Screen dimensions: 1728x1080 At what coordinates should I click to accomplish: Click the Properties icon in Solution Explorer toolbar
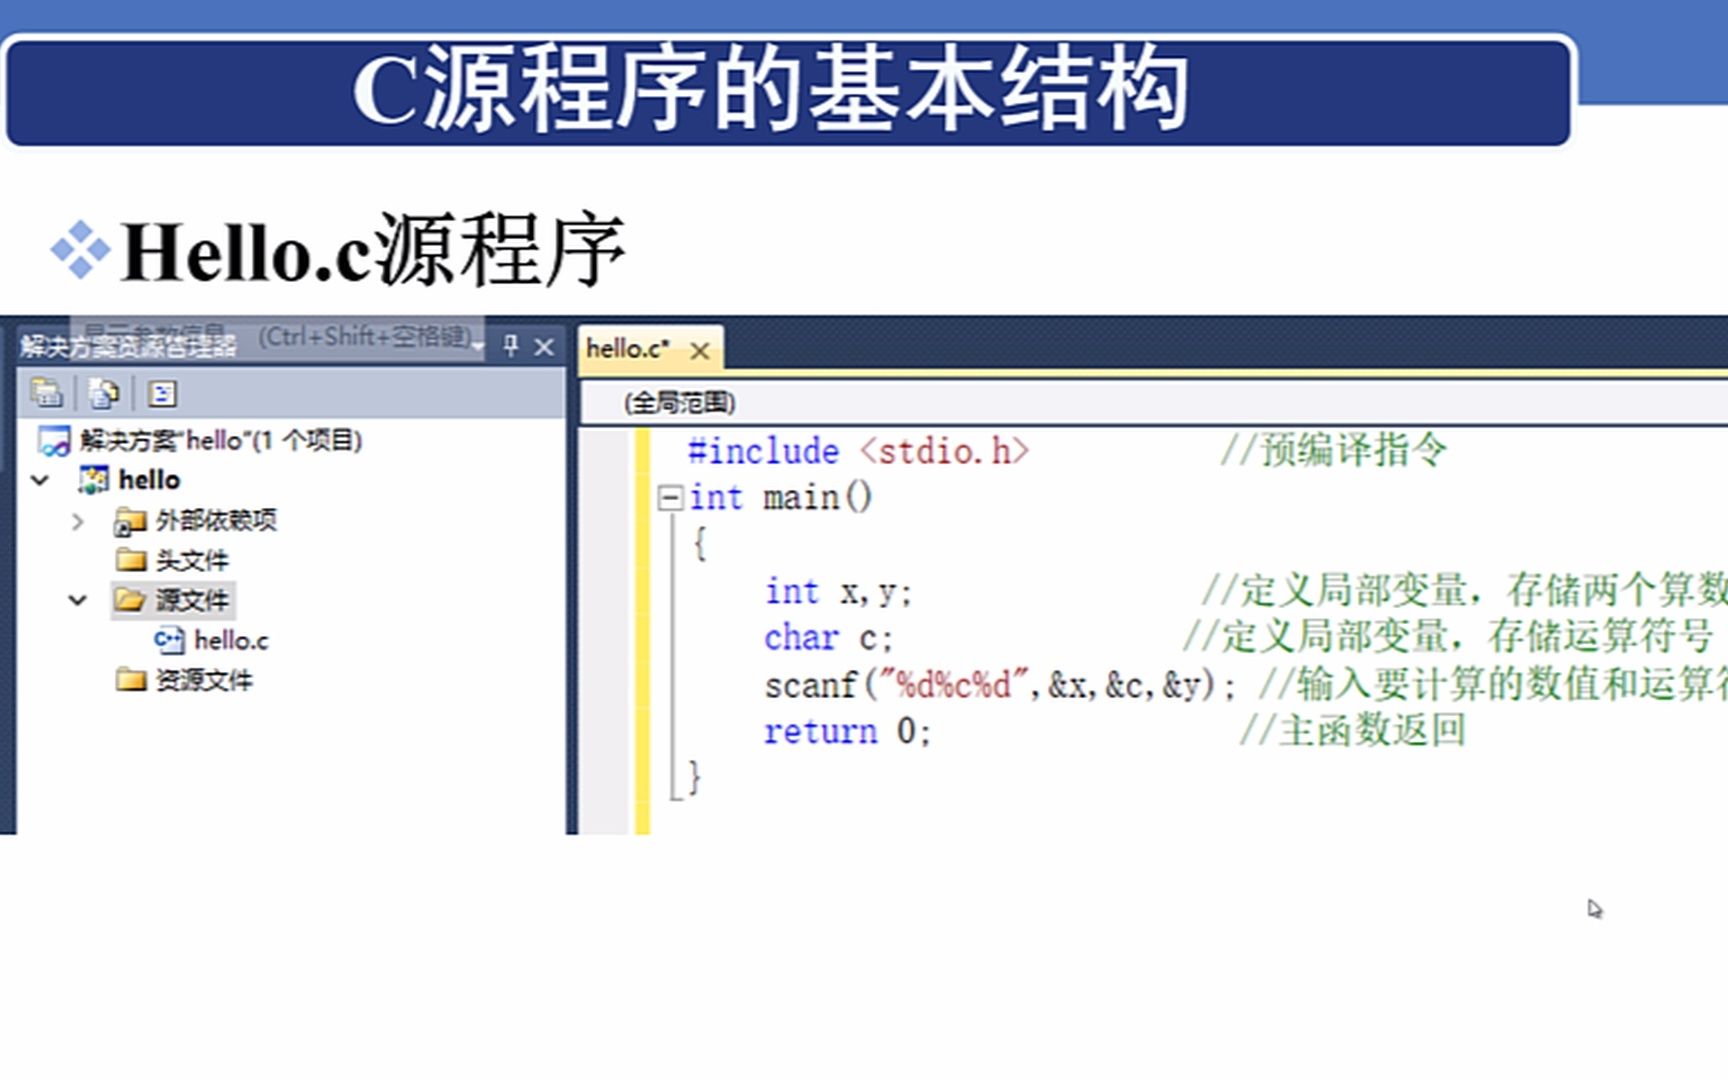tap(46, 393)
